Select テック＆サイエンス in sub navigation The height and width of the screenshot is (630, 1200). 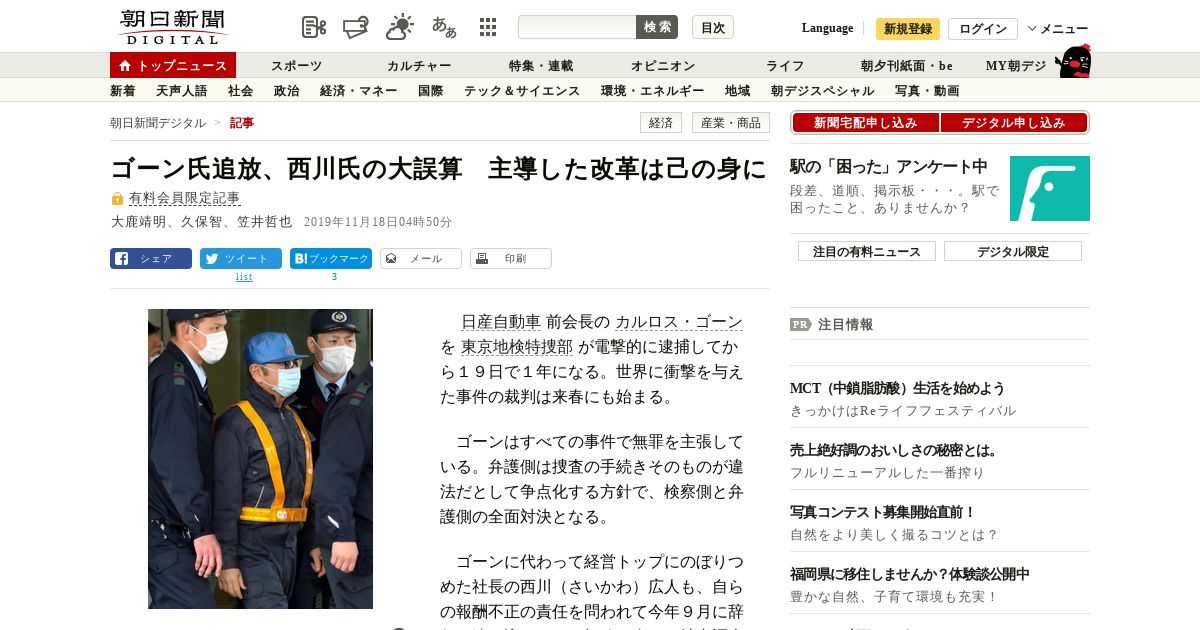point(522,91)
